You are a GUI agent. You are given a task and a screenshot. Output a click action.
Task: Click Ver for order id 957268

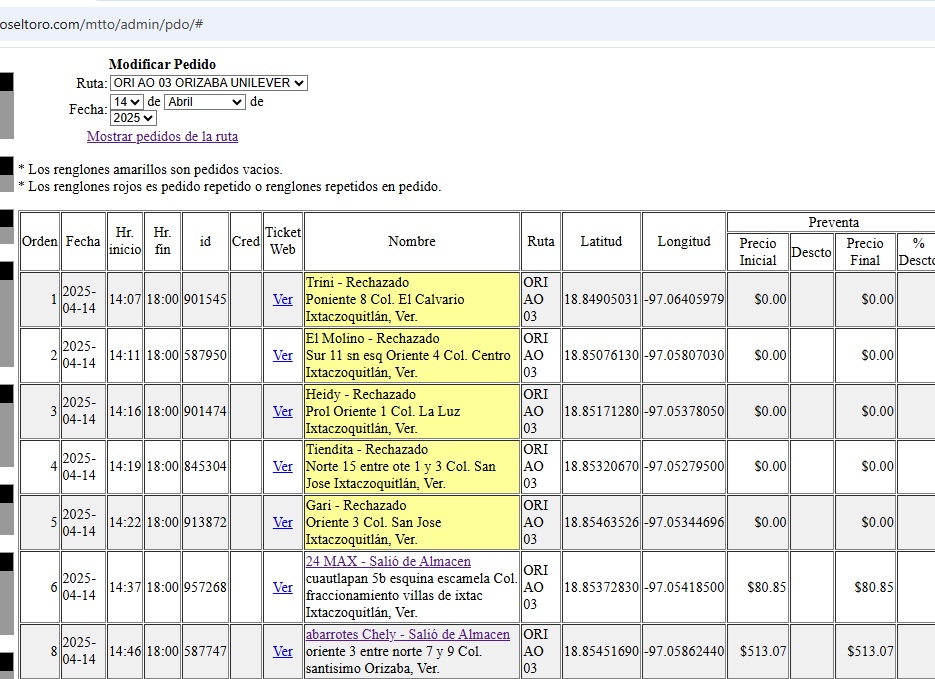click(x=283, y=587)
